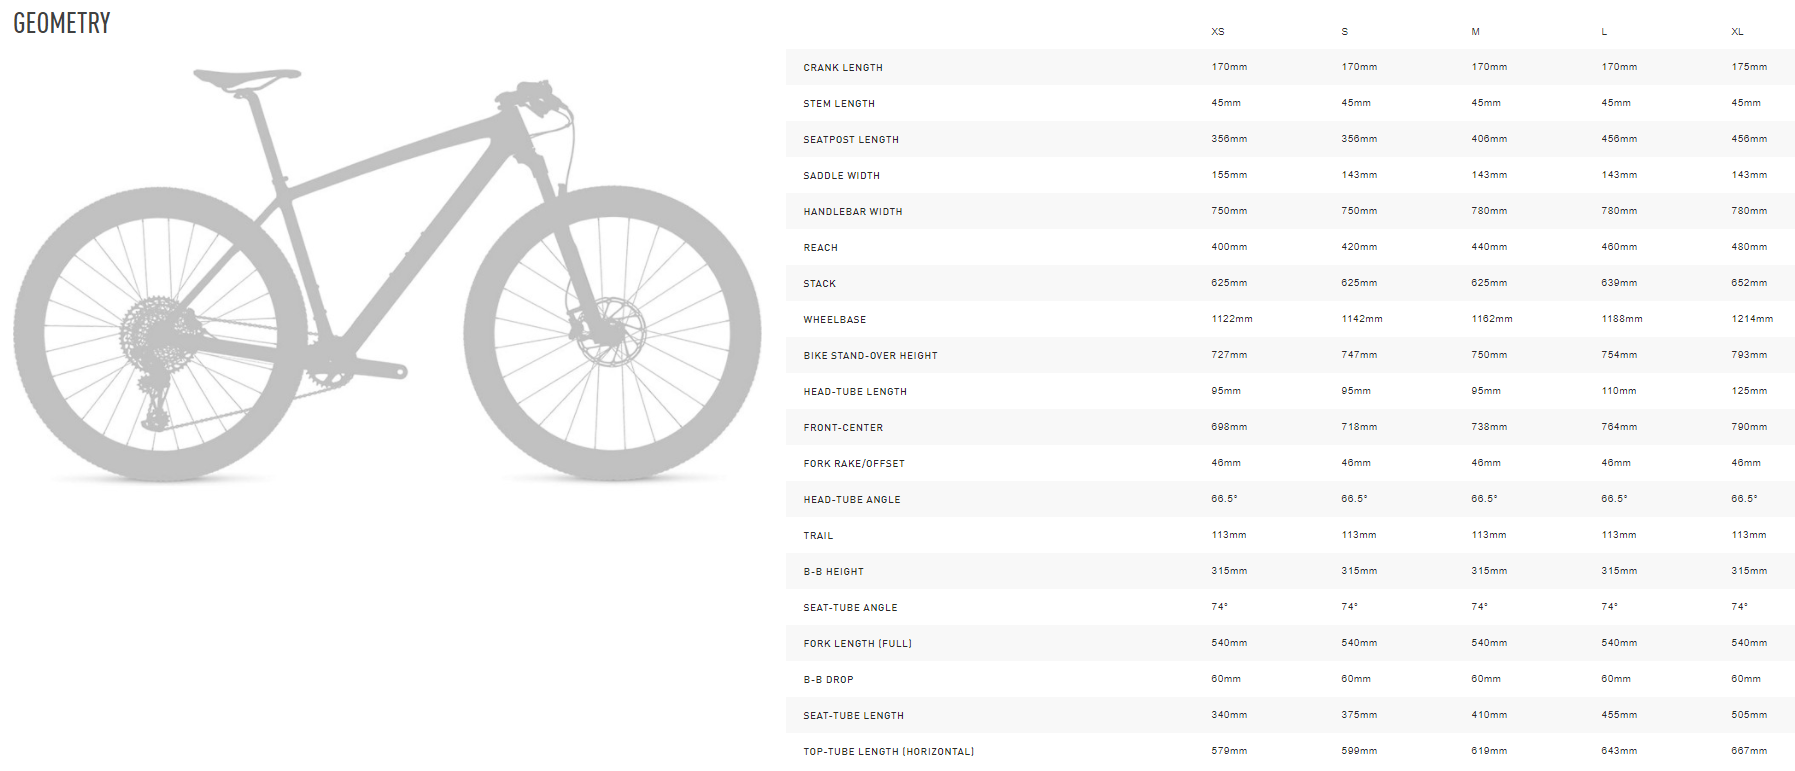Click the Seatpost Length row label
The image size is (1795, 771).
tap(850, 140)
